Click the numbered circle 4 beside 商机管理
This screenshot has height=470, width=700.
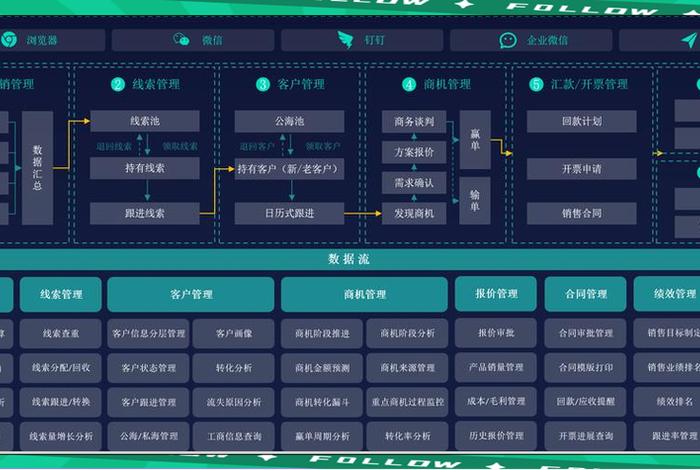pyautogui.click(x=409, y=84)
